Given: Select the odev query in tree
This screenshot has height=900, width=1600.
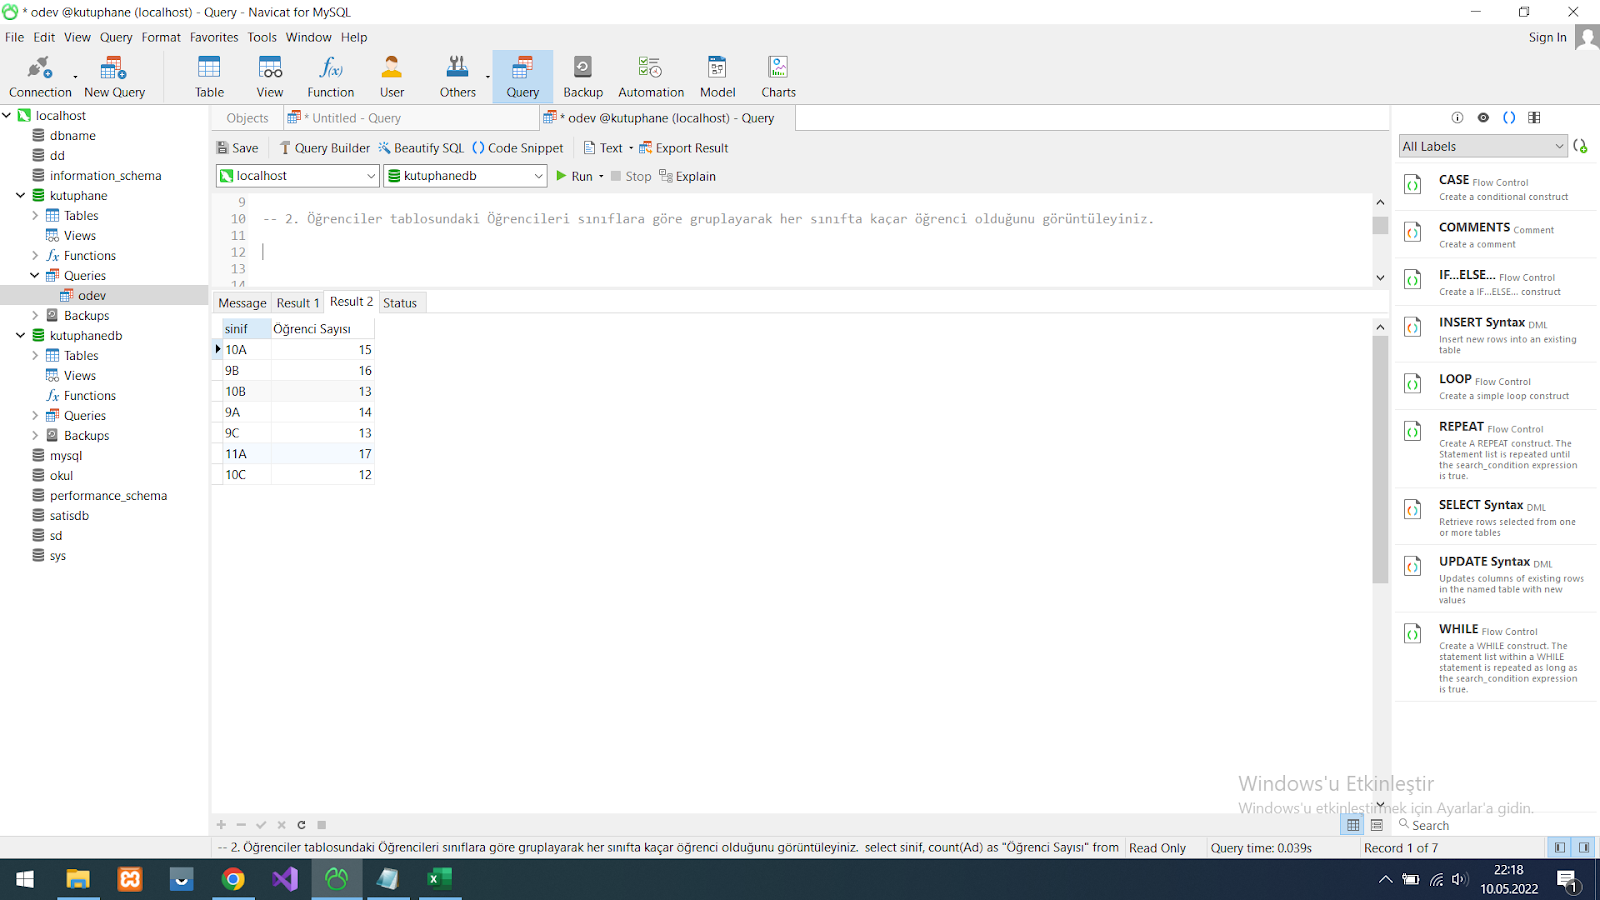Looking at the screenshot, I should [92, 295].
